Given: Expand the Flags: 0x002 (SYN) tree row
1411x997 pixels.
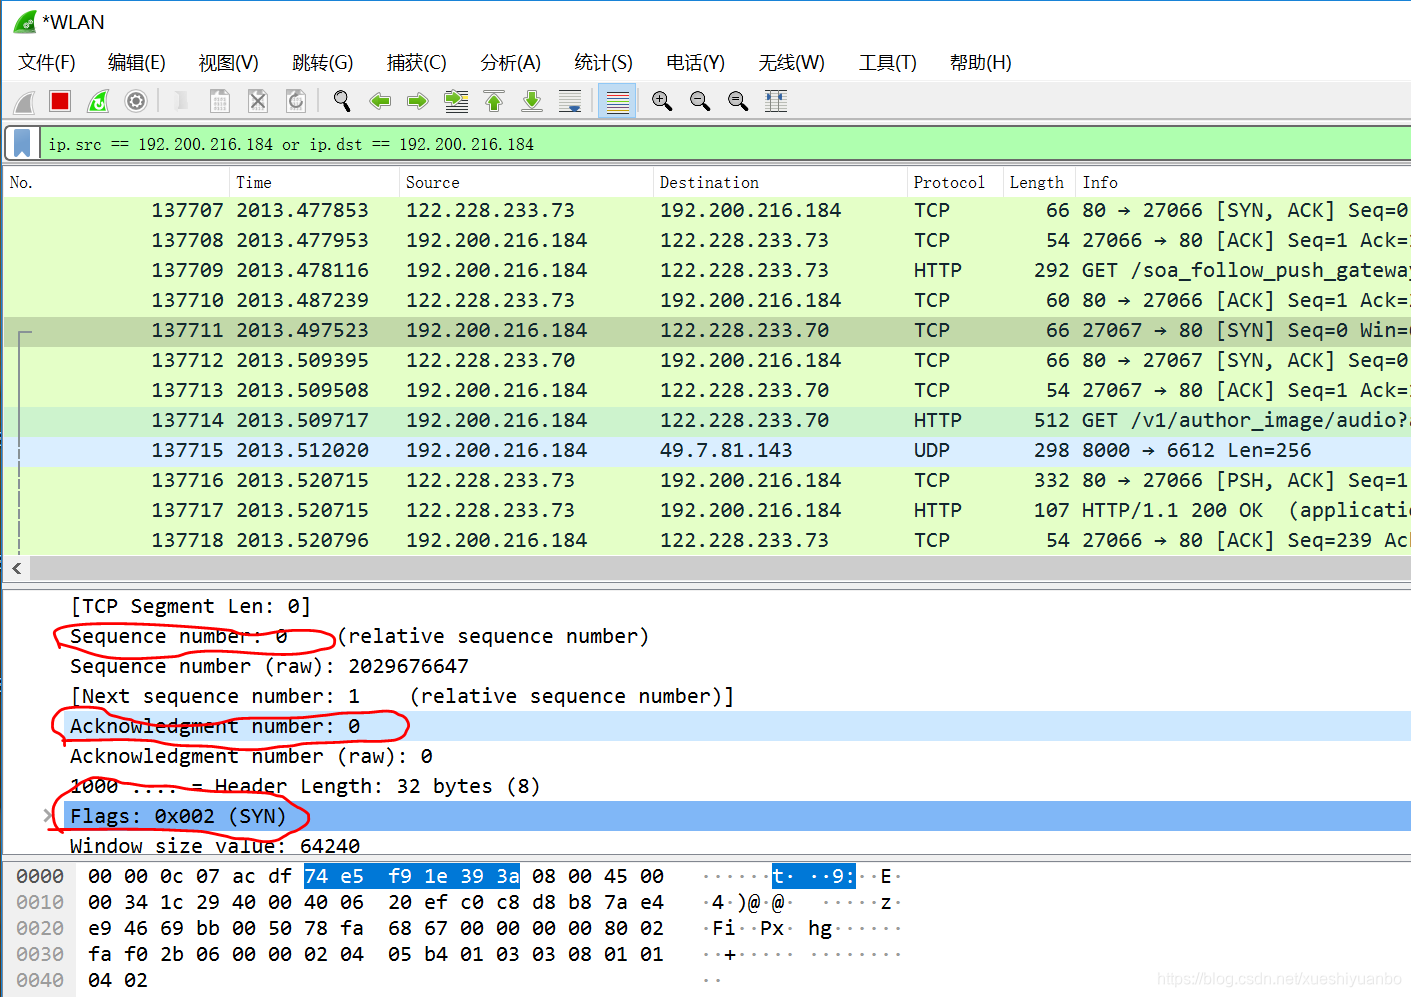Looking at the screenshot, I should [48, 816].
